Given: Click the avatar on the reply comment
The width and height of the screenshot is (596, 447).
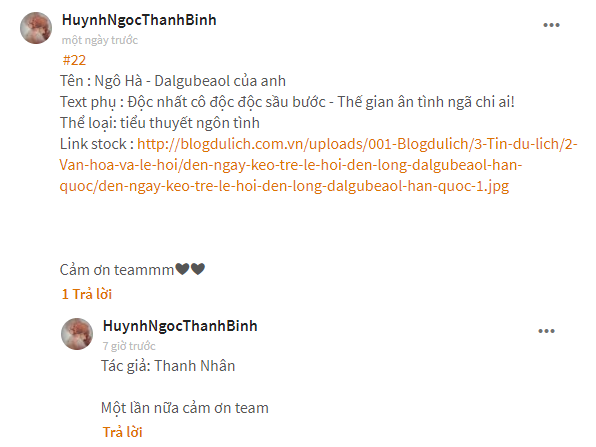Looking at the screenshot, I should [x=77, y=334].
